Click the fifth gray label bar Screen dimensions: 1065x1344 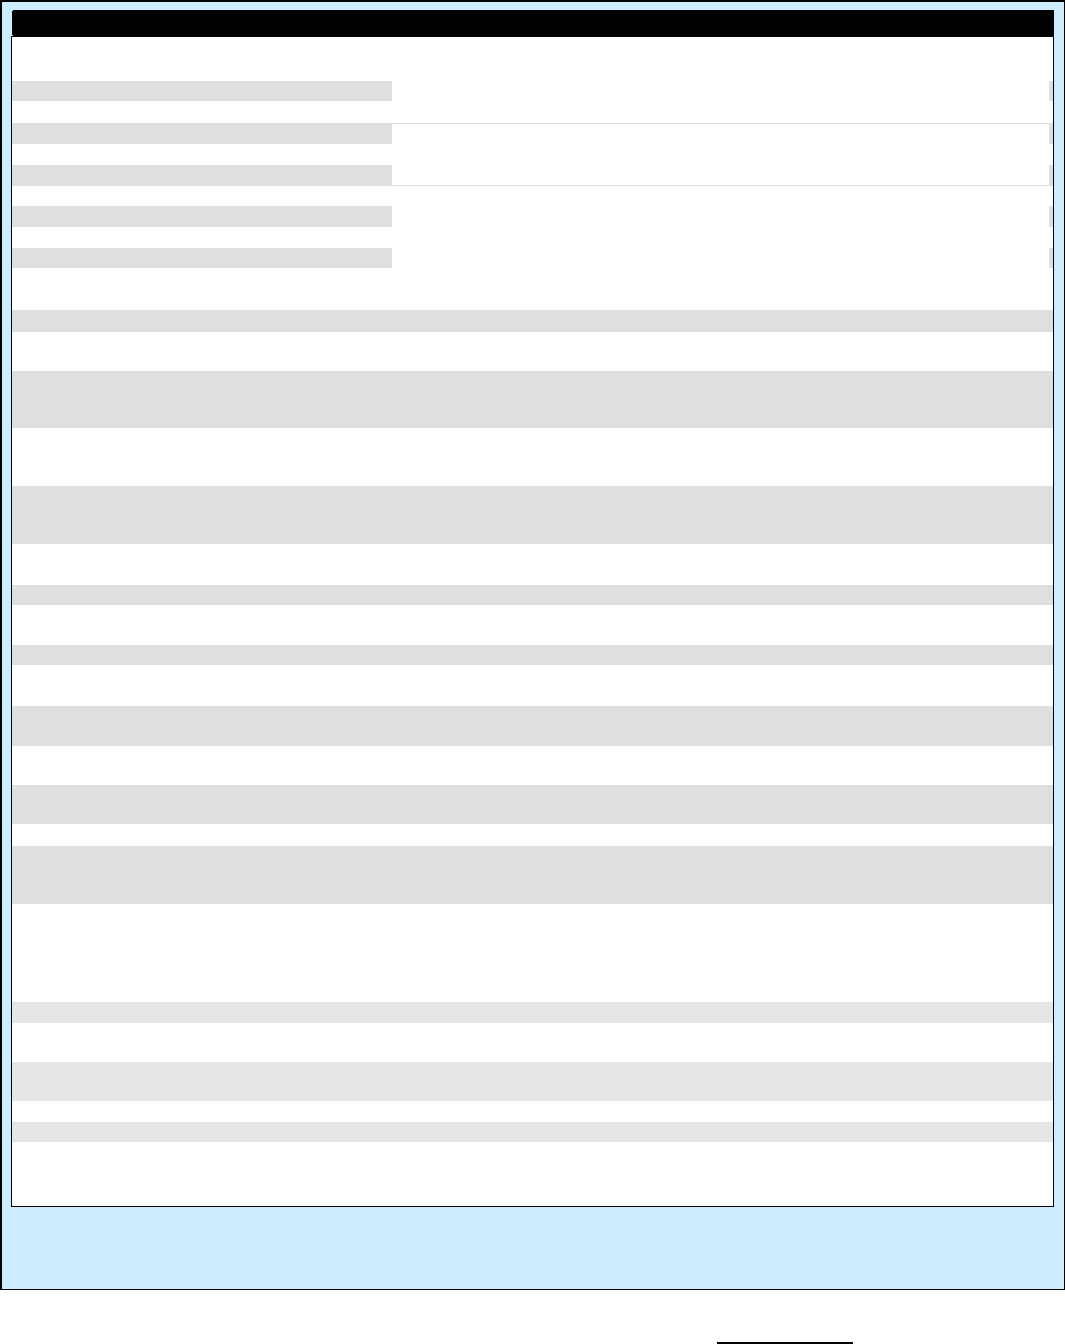pos(202,258)
